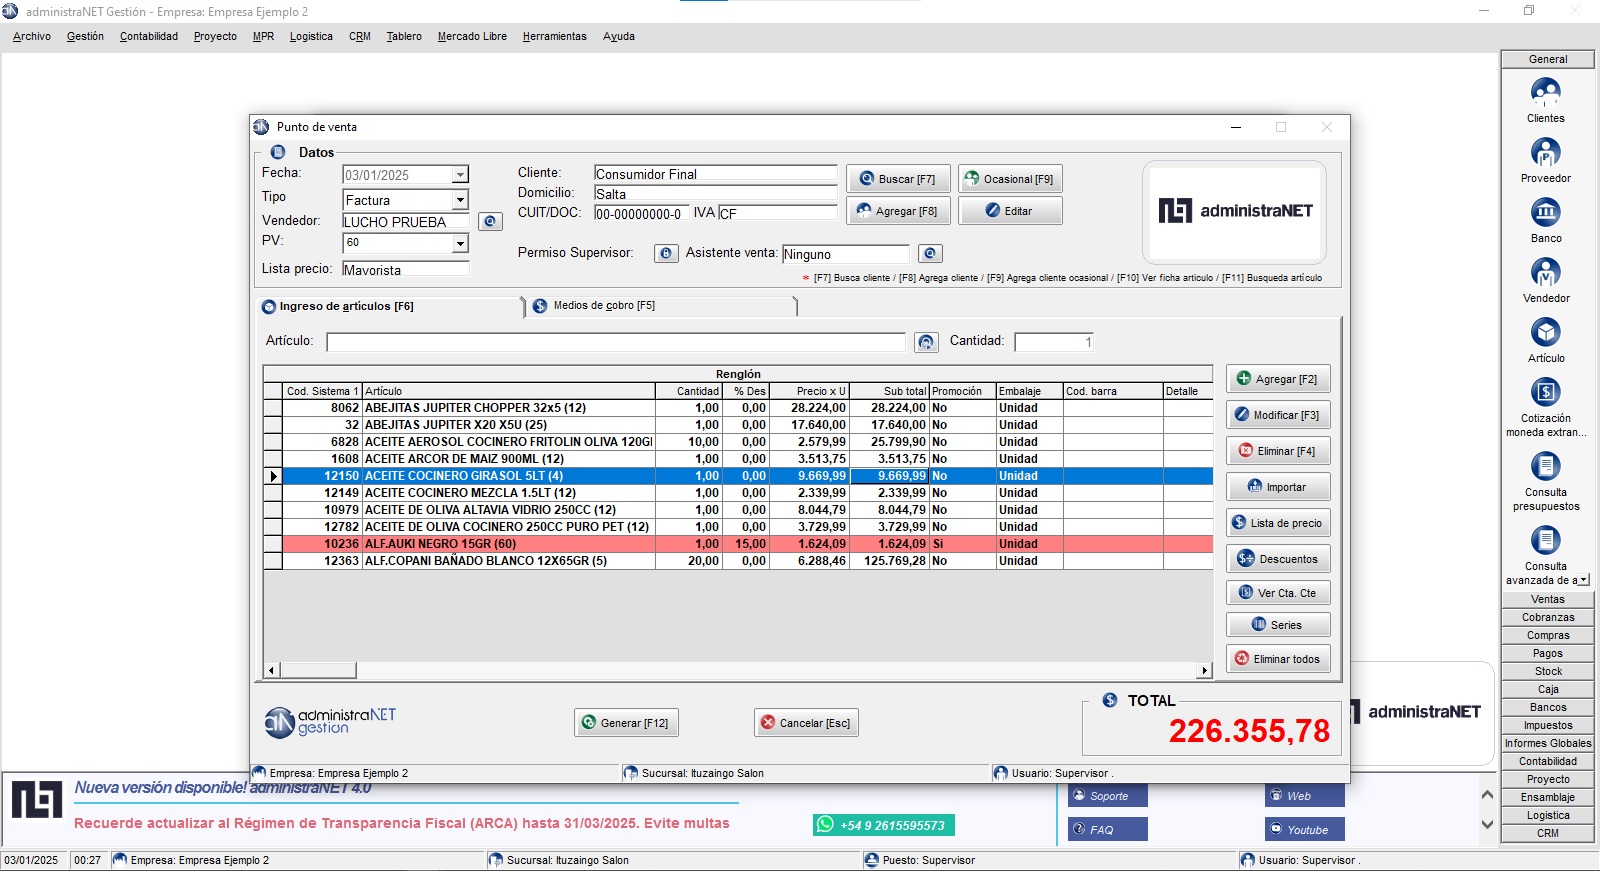This screenshot has width=1600, height=871.
Task: Open the Tipo Factura dropdown
Action: [460, 201]
